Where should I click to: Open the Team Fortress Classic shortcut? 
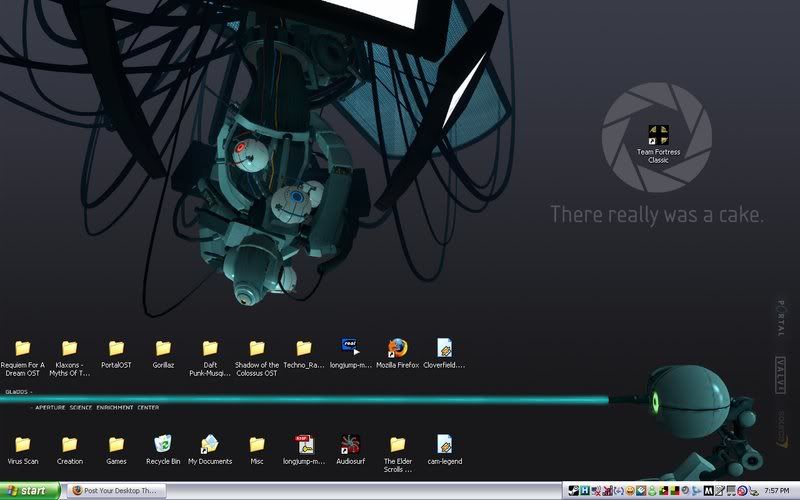coord(657,133)
